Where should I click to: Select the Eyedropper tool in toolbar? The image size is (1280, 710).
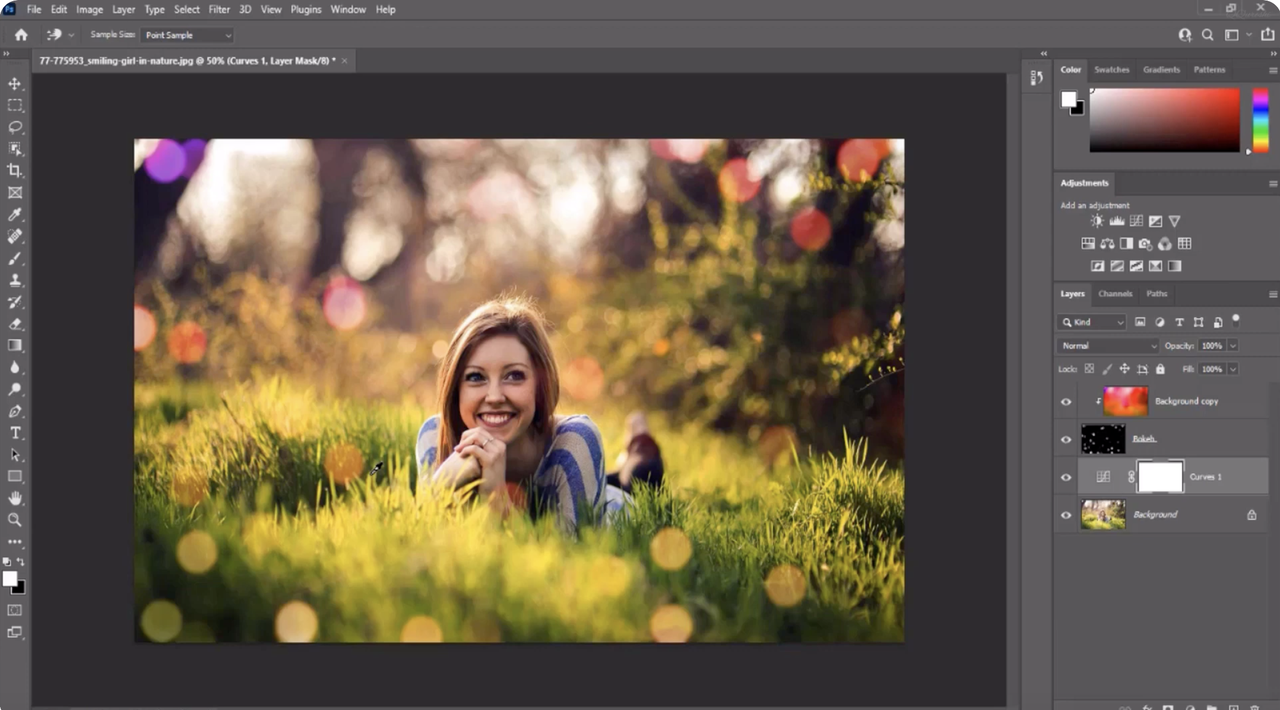(x=15, y=215)
